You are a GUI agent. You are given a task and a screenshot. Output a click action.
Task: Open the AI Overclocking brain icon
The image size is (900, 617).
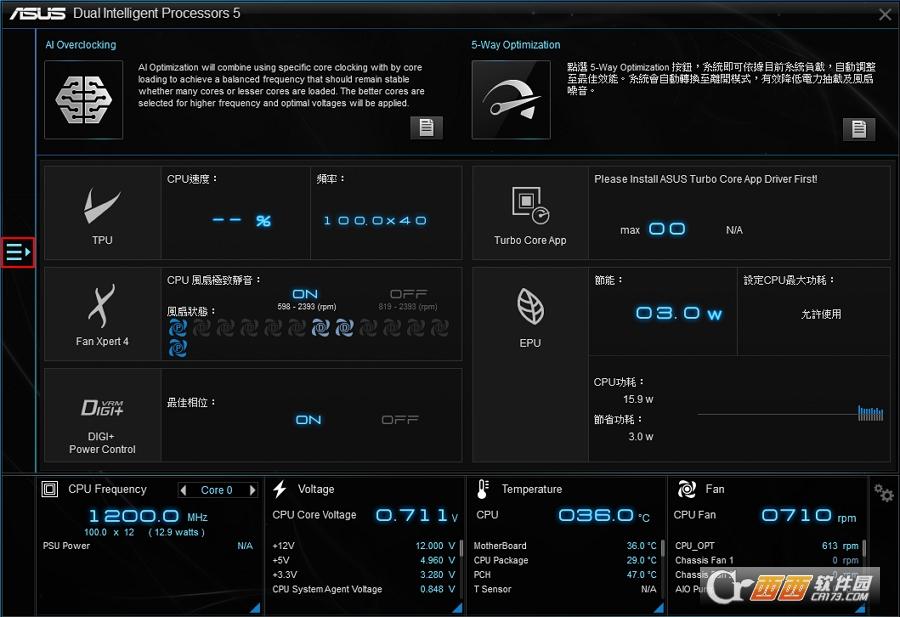point(84,100)
